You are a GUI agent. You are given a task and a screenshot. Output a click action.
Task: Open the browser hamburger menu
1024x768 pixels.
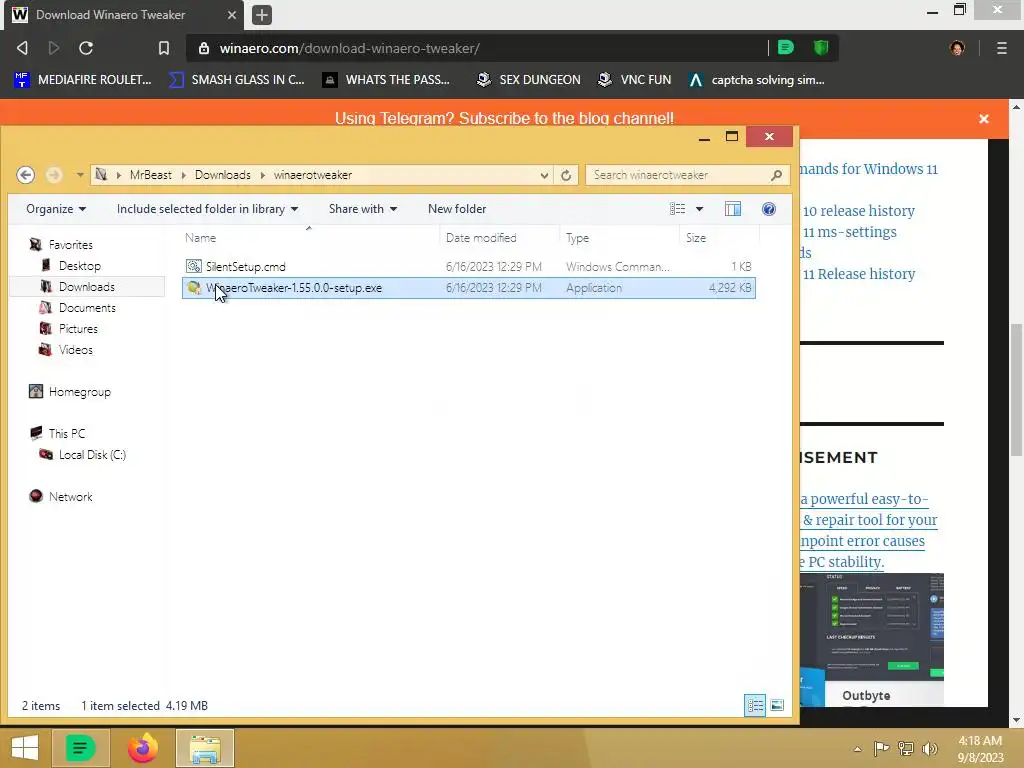(x=1002, y=48)
